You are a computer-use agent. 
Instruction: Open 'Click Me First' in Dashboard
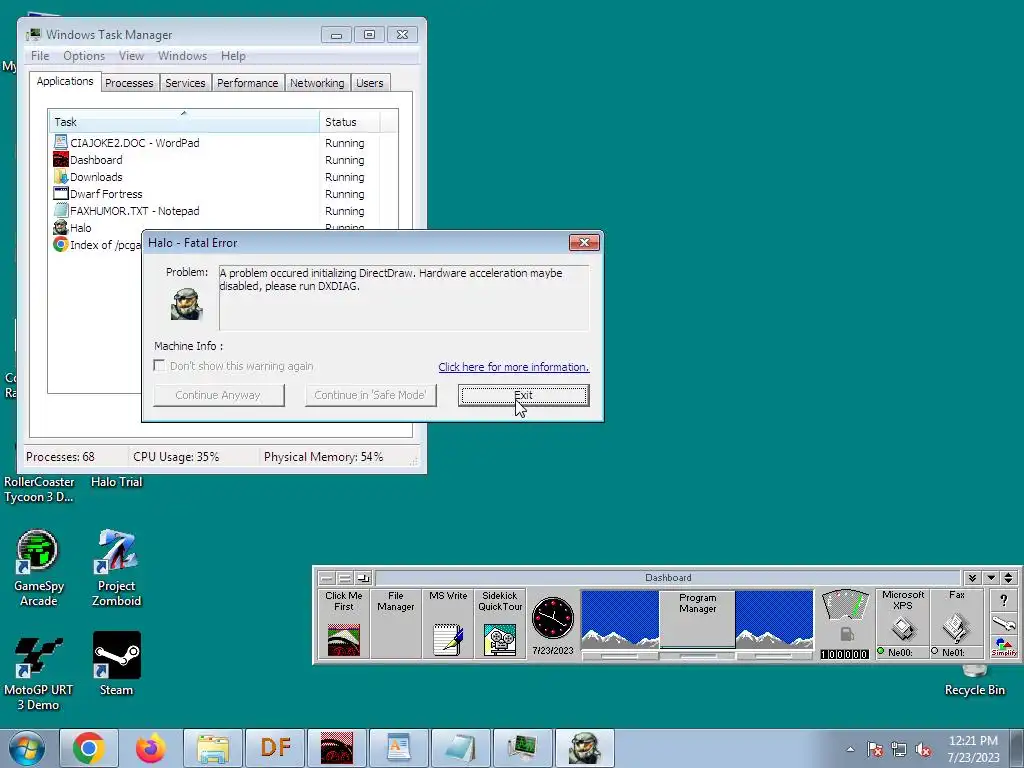(344, 624)
